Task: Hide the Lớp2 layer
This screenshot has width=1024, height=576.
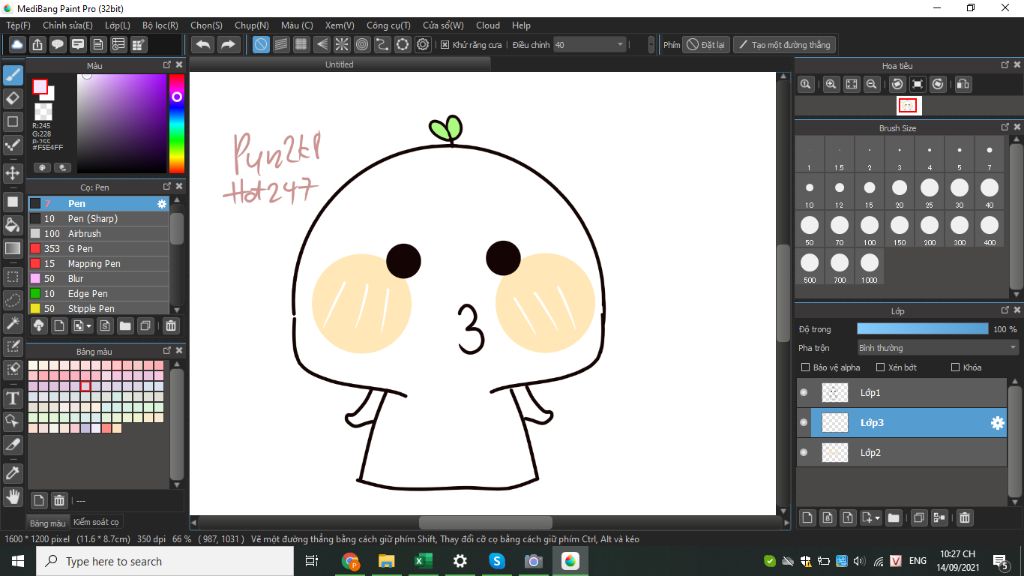Action: 804,453
